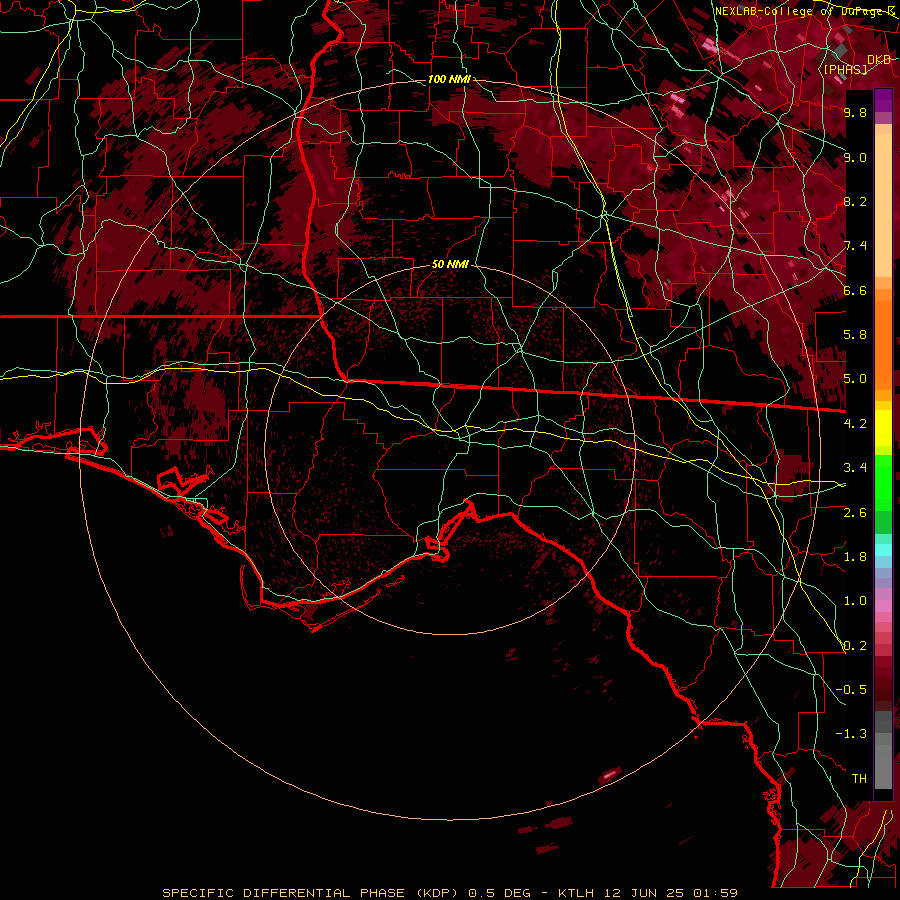
Task: Select the 2.6 value on the legend
Action: [855, 513]
